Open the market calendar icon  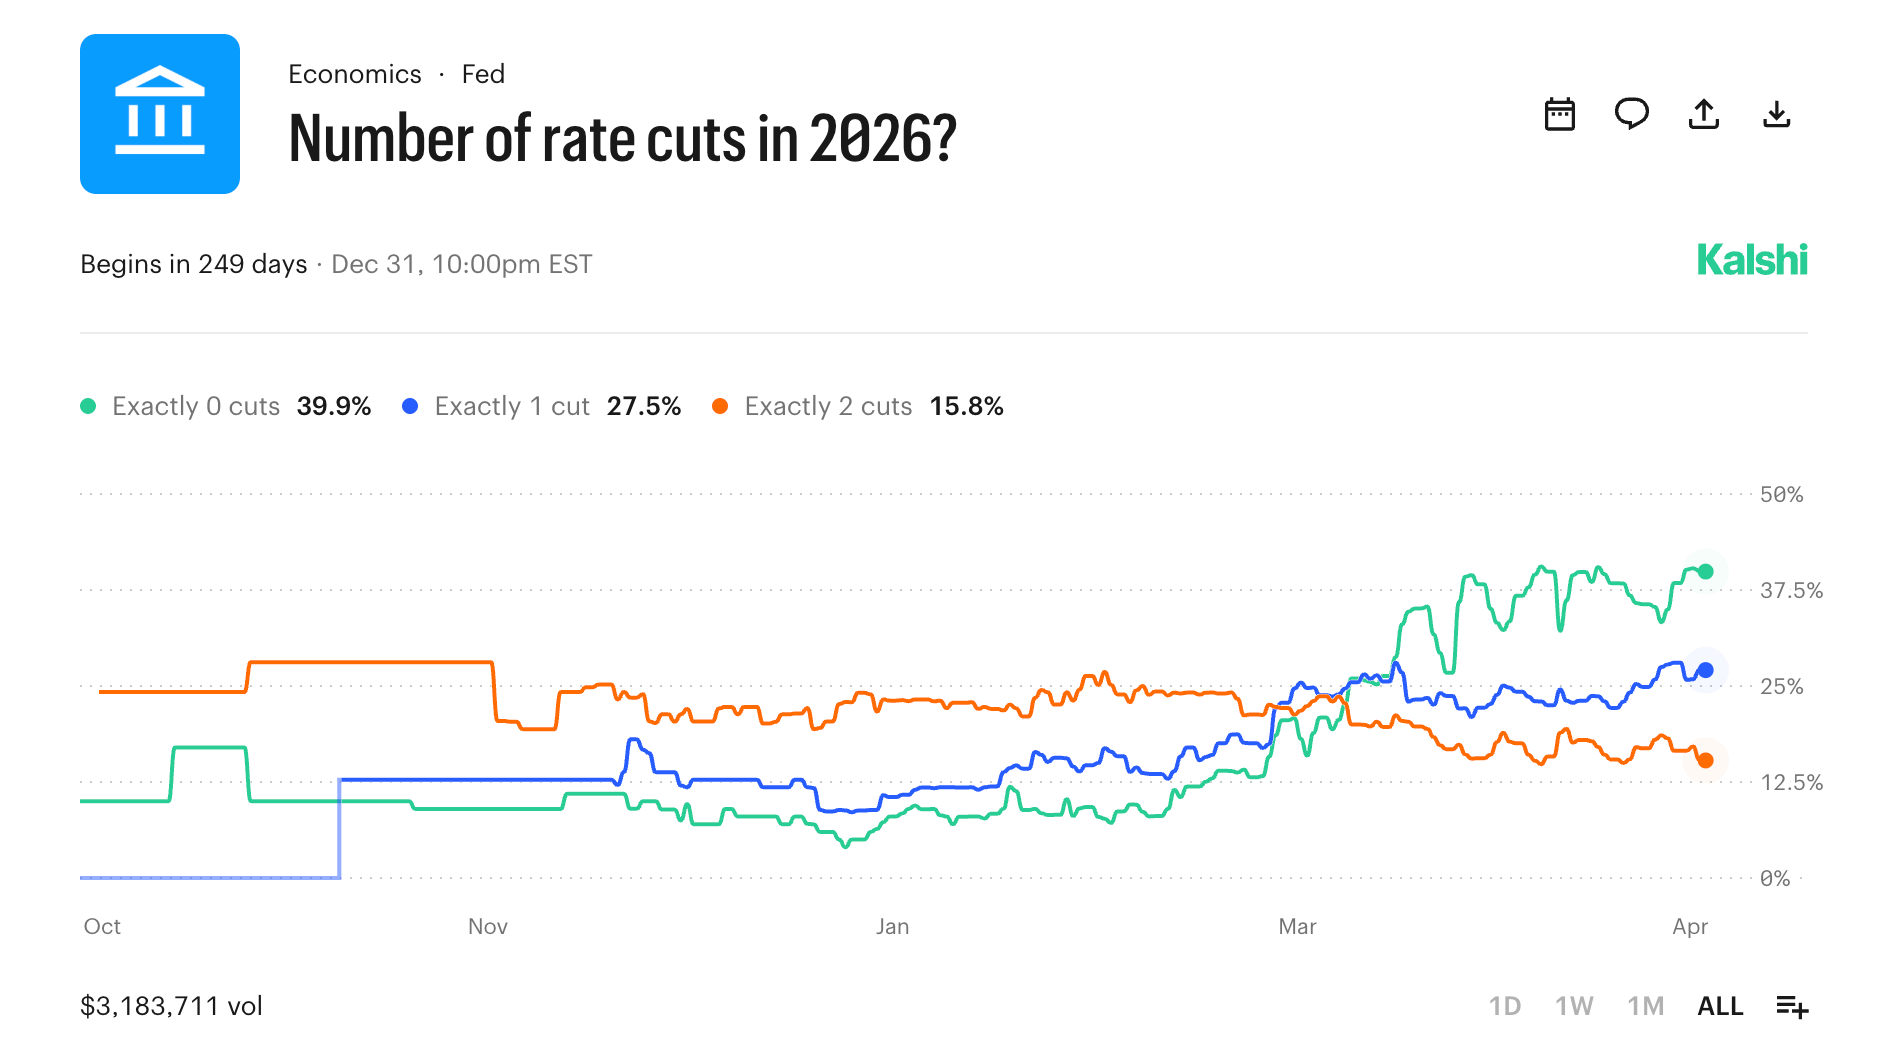point(1560,114)
